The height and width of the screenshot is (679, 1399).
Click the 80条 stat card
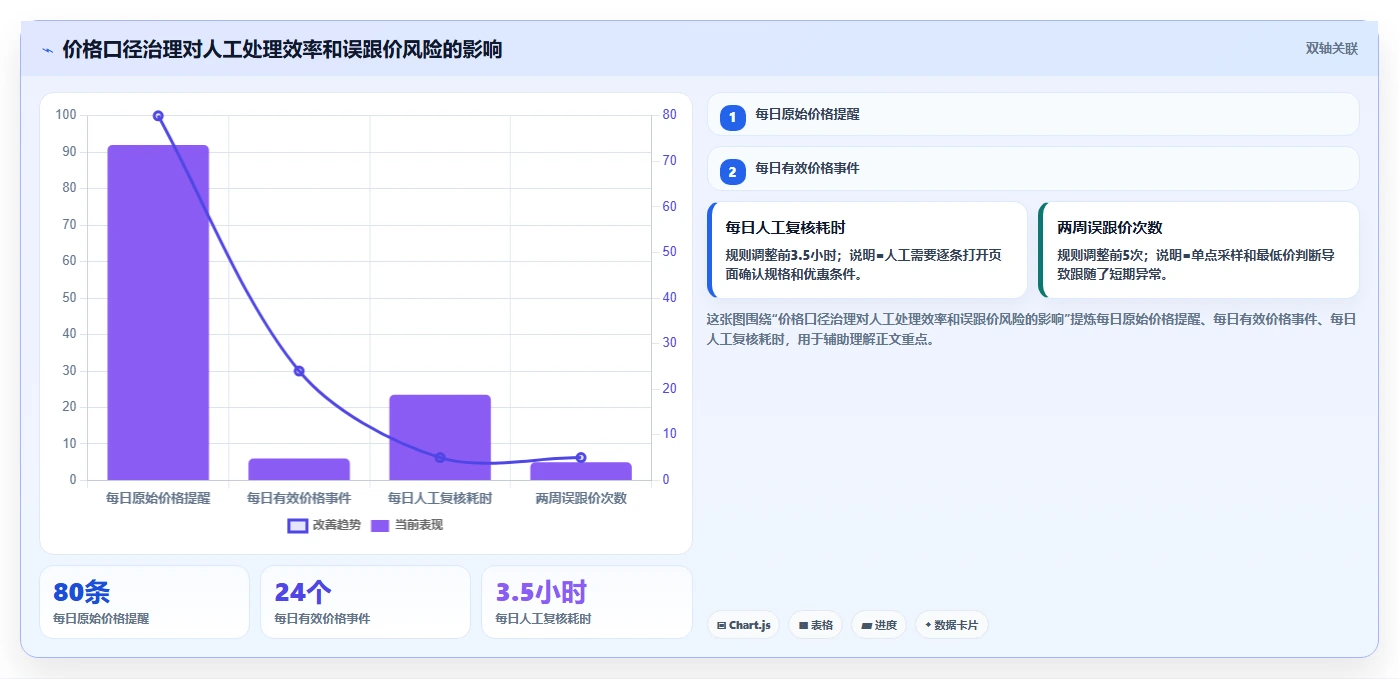[x=144, y=602]
